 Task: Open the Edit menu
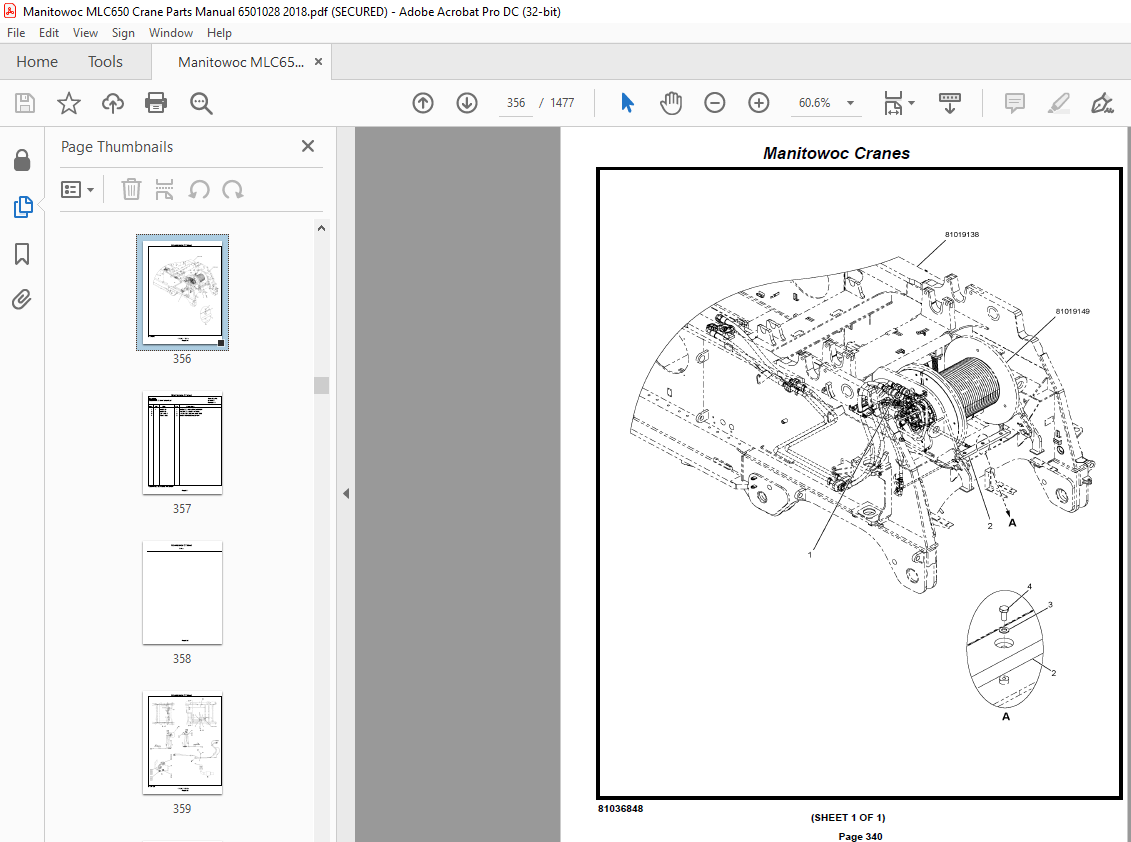[49, 32]
